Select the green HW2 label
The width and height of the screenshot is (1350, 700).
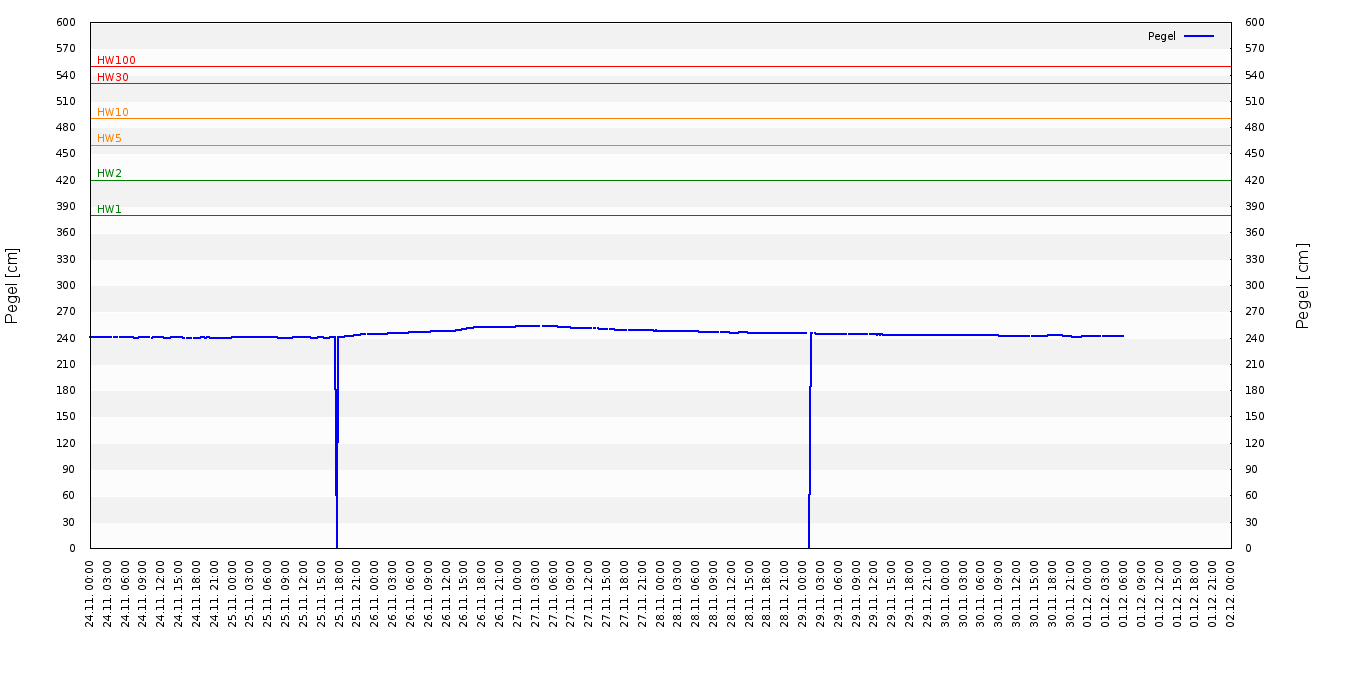(x=109, y=173)
